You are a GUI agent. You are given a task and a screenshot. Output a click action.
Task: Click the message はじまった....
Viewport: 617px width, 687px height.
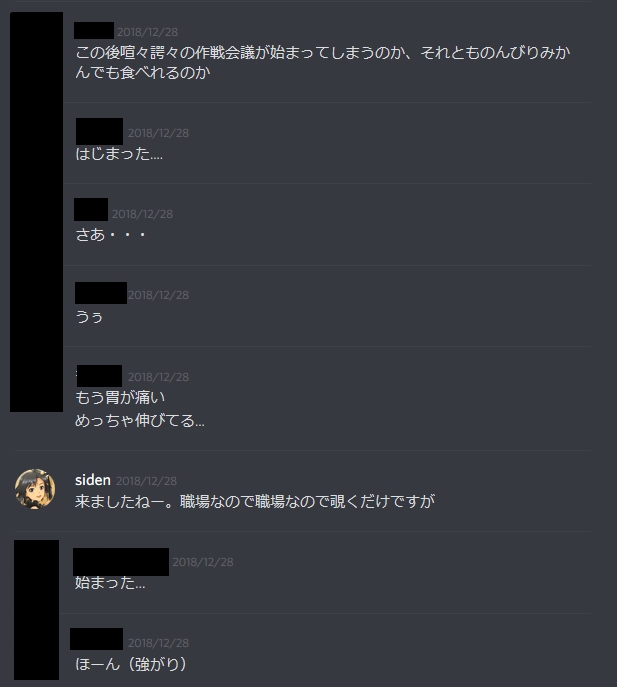pyautogui.click(x=119, y=154)
